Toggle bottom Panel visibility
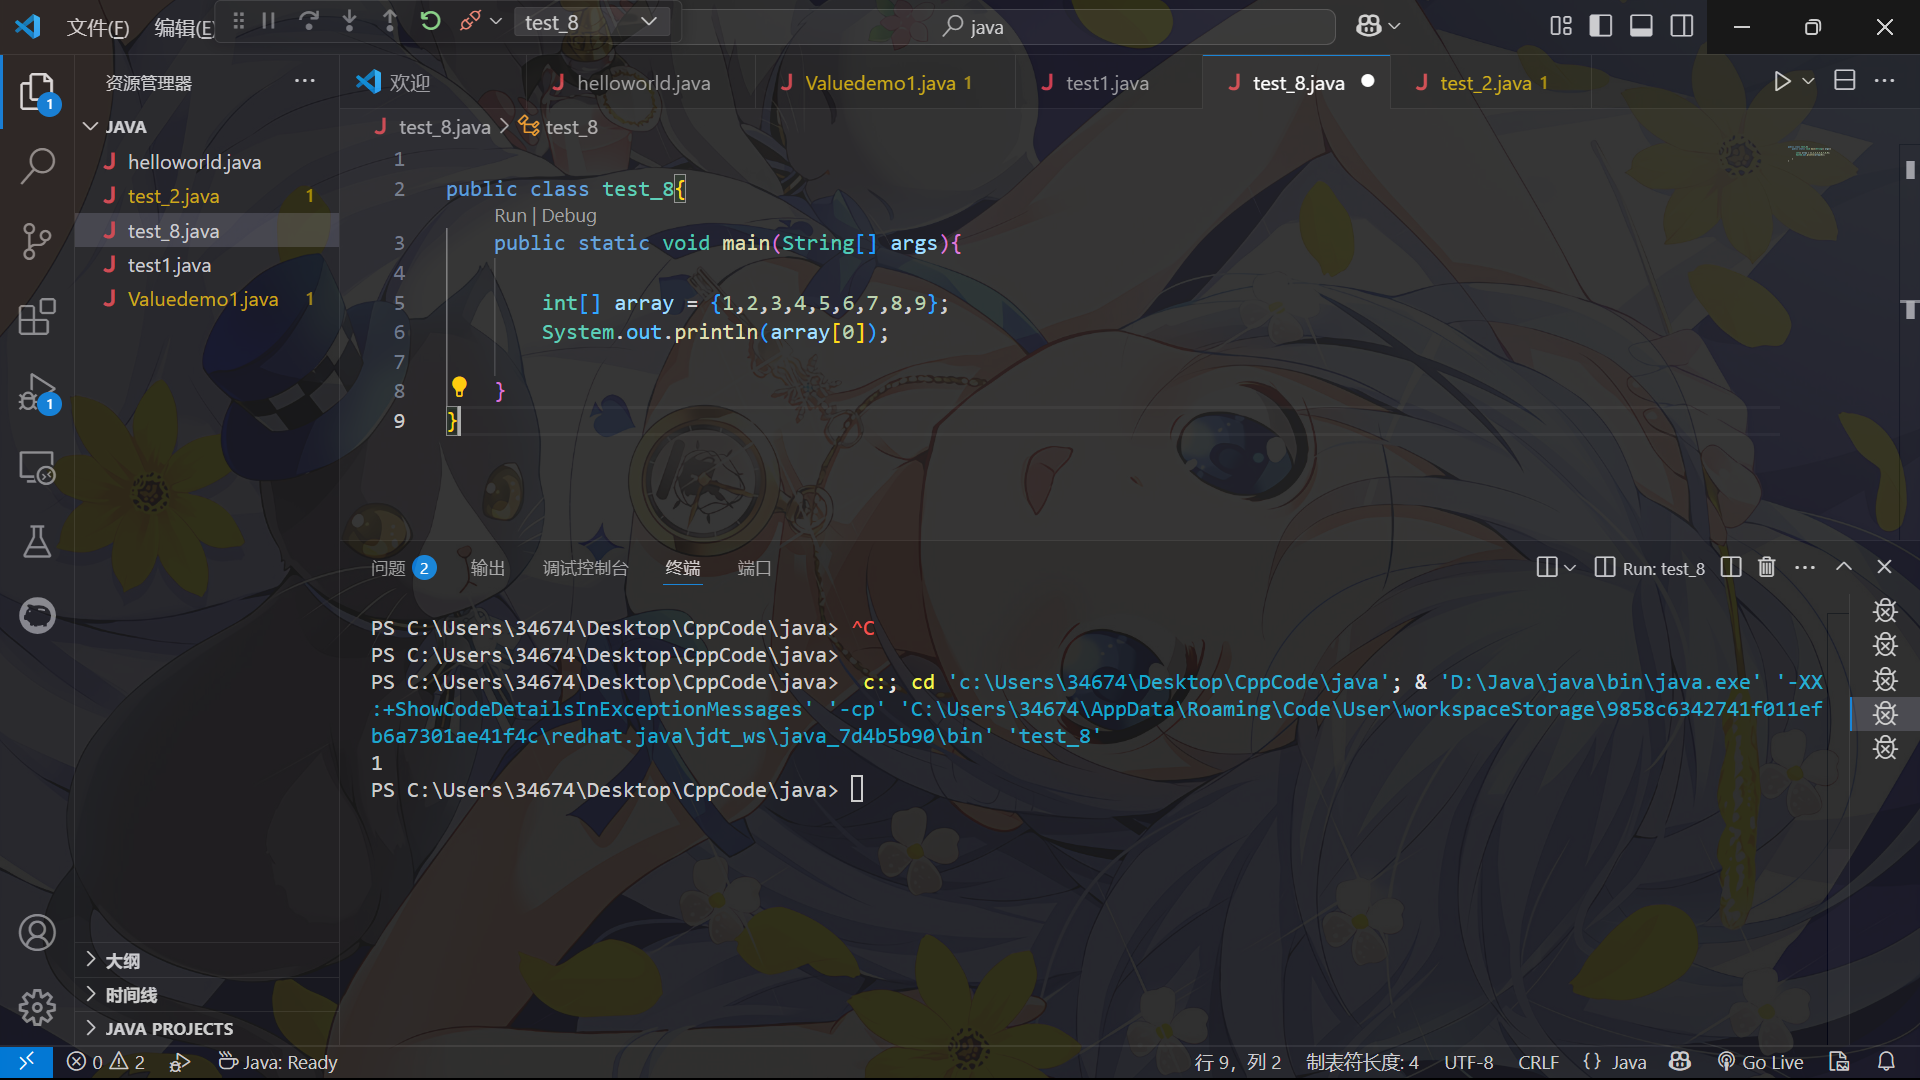1920x1080 pixels. point(1641,26)
